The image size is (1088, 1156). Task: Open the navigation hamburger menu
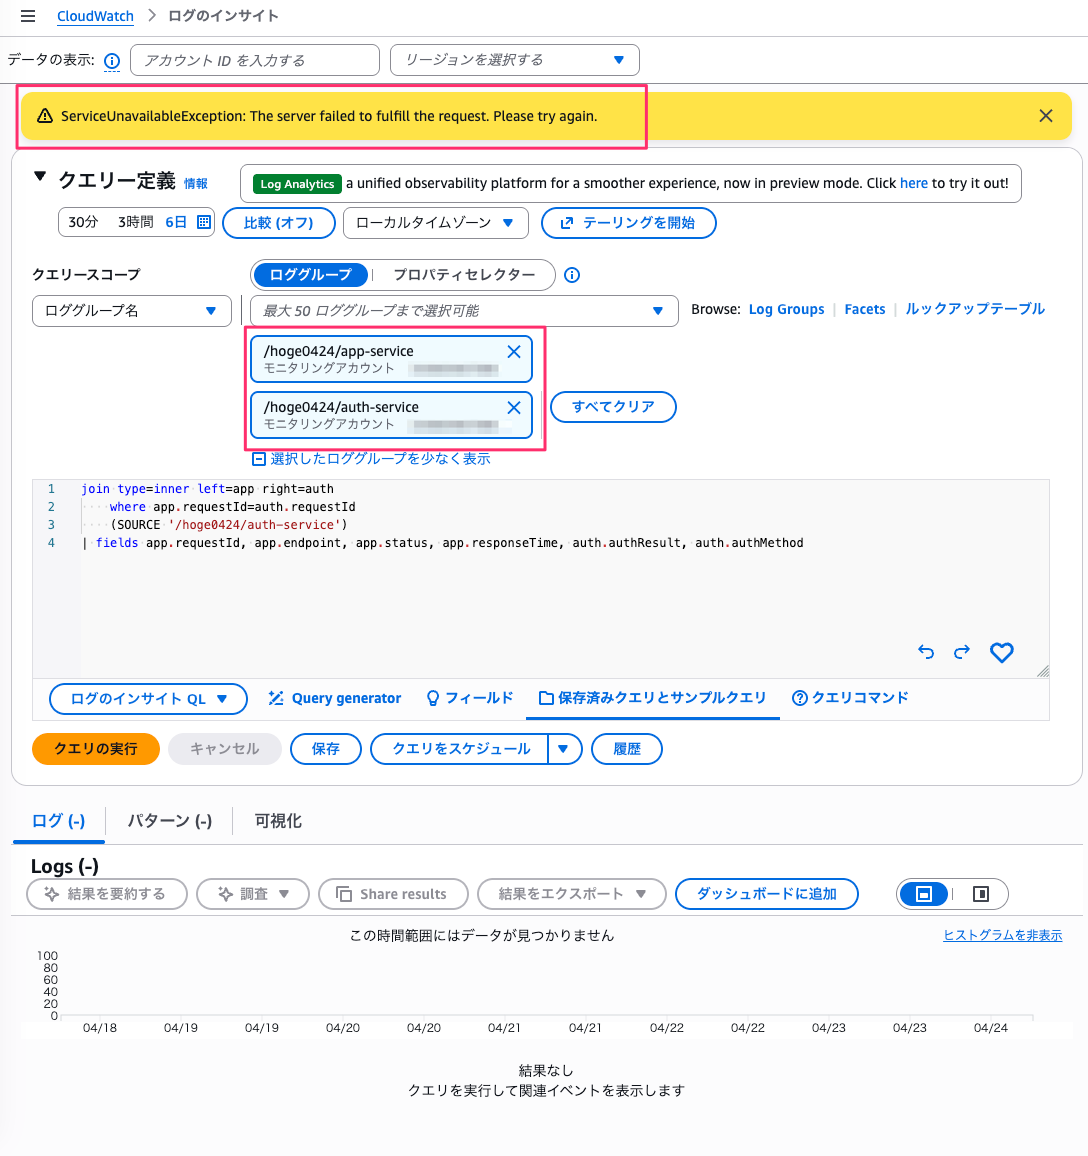click(x=28, y=15)
